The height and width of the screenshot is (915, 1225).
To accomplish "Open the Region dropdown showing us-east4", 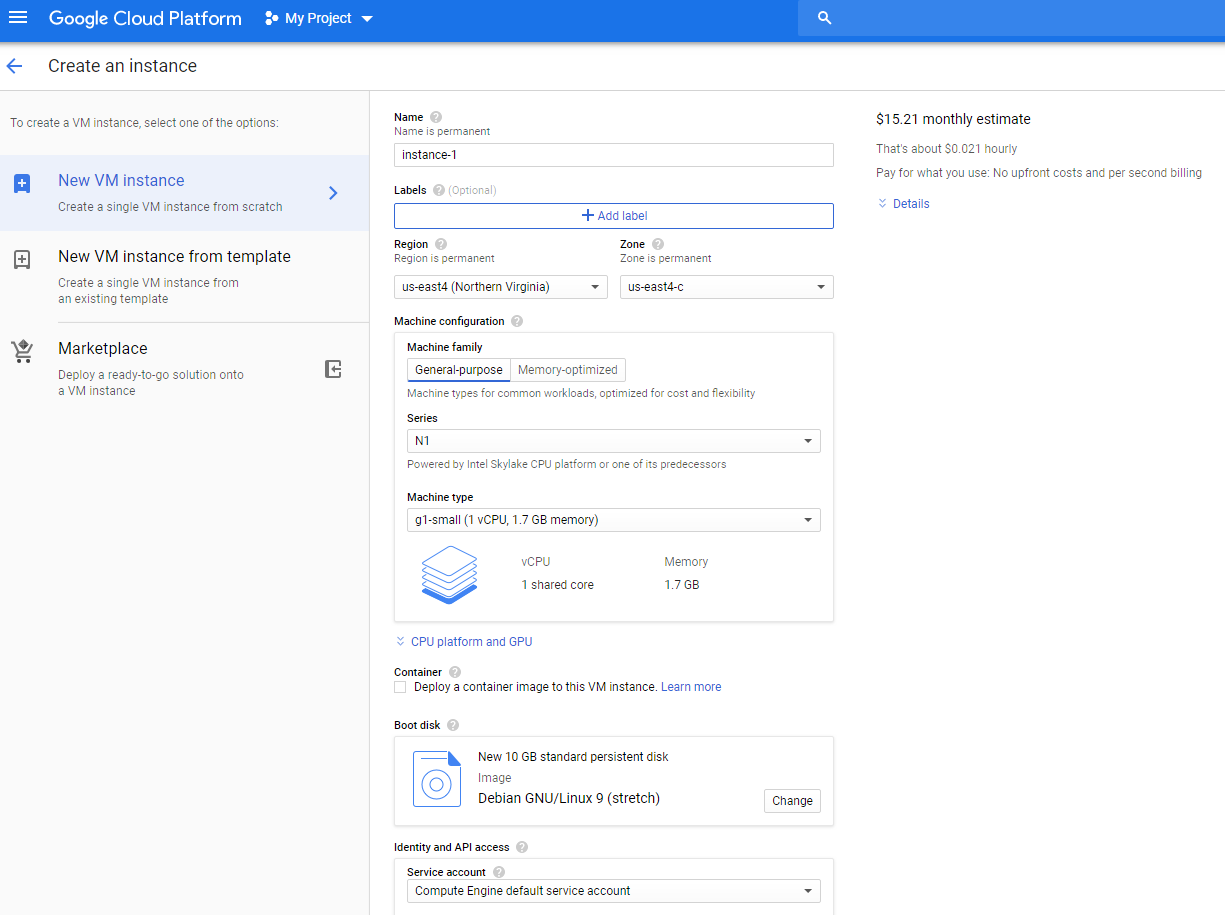I will [500, 287].
